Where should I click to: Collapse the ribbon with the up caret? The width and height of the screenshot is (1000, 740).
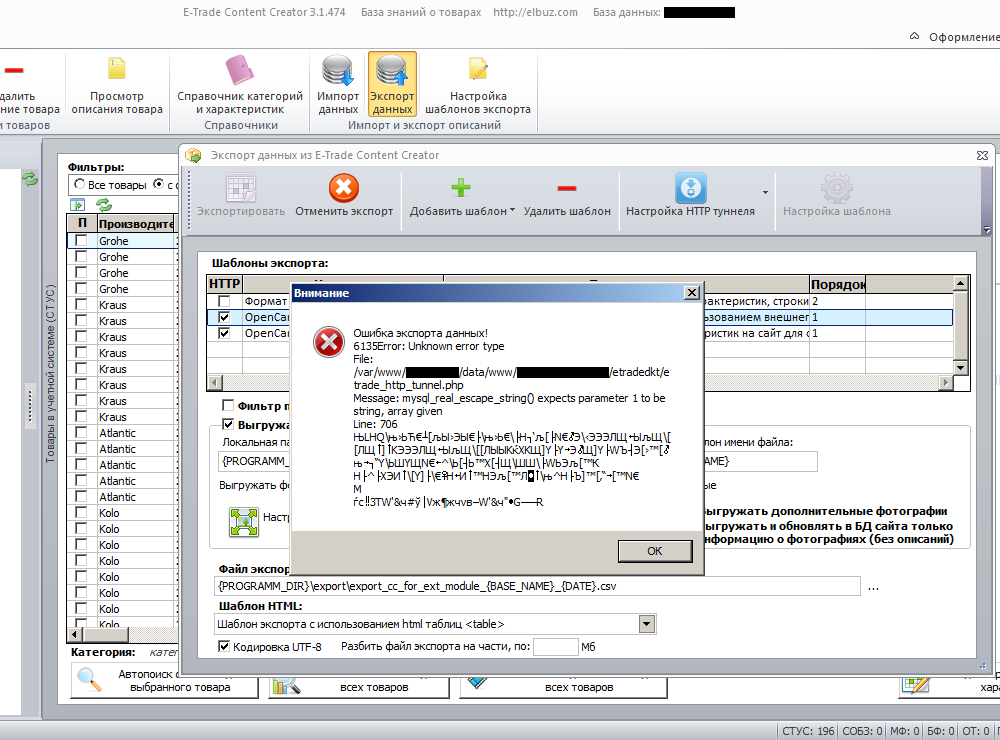pyautogui.click(x=914, y=36)
